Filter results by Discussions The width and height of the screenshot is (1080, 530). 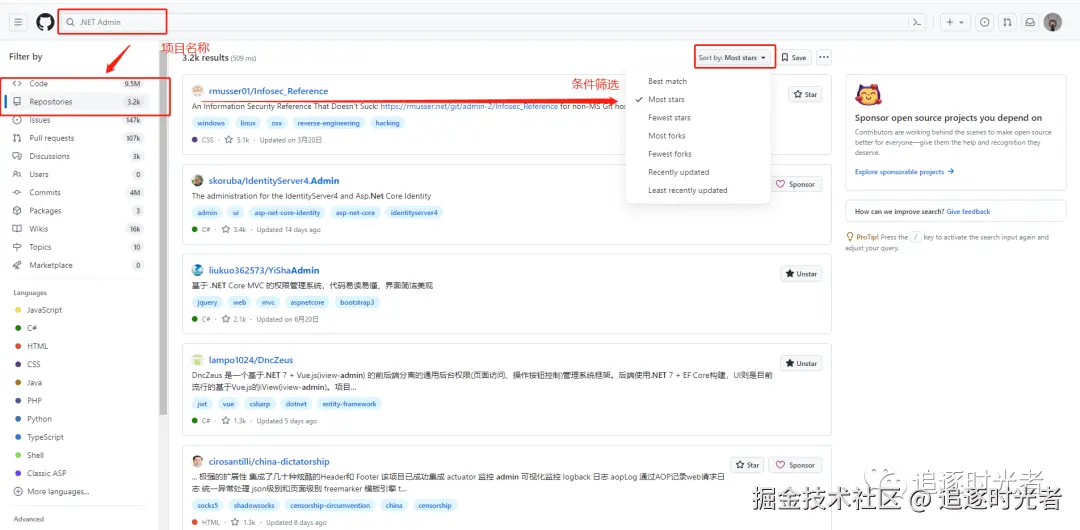[77, 156]
